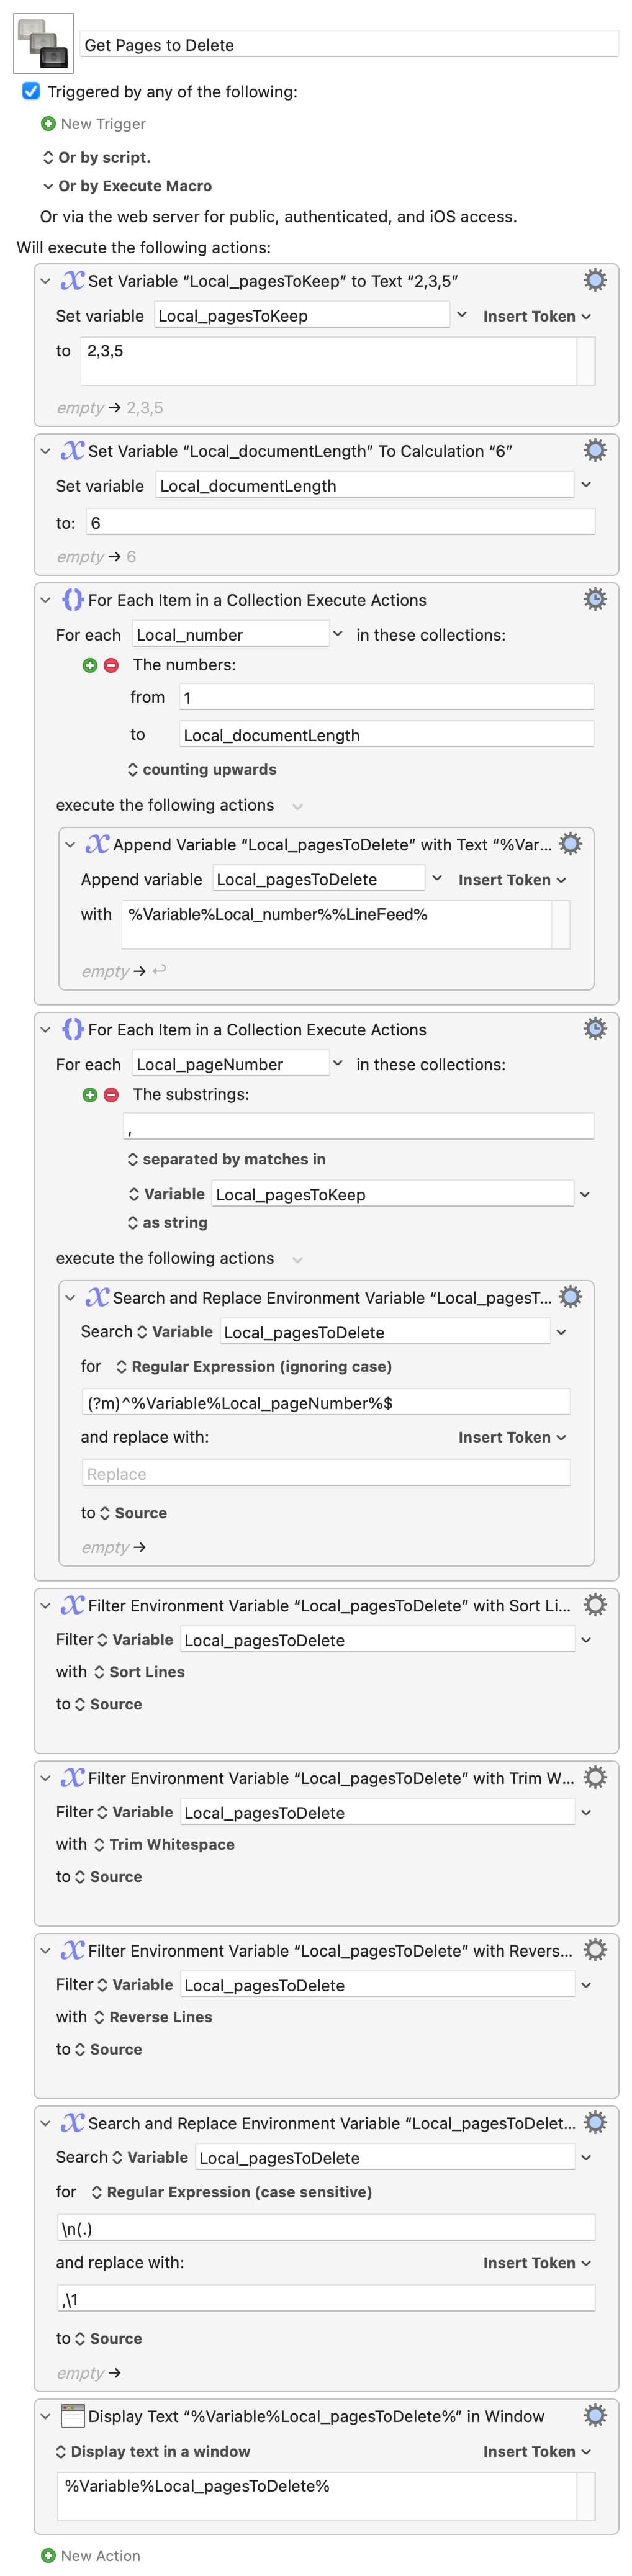This screenshot has width=632, height=2576.
Task: Open the variable dropdown beside Local_documentLength field
Action: click(586, 484)
